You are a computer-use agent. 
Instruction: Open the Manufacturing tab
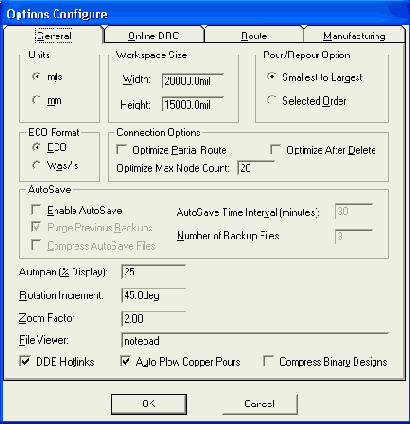(354, 35)
